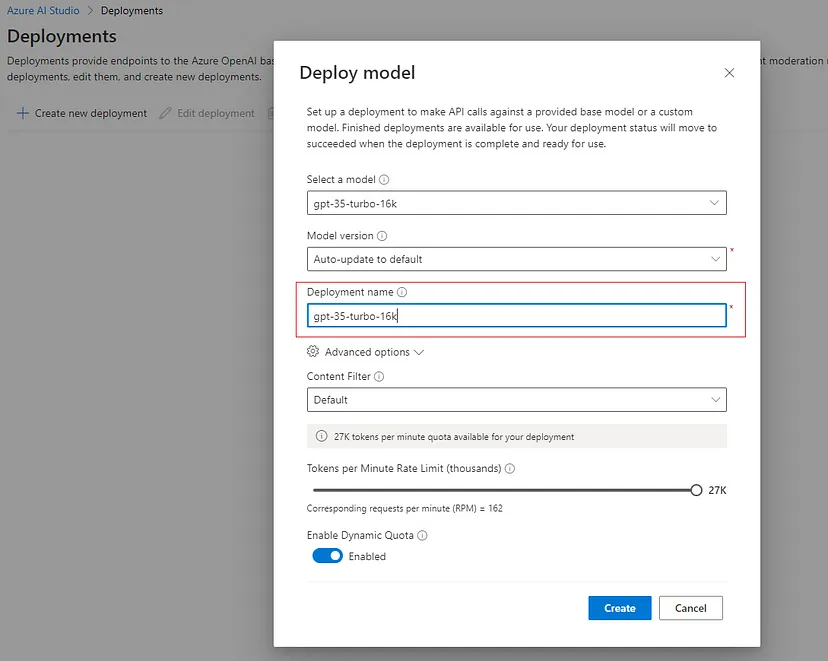
Task: Click the Corresponding requests per minute text
Action: coord(404,508)
